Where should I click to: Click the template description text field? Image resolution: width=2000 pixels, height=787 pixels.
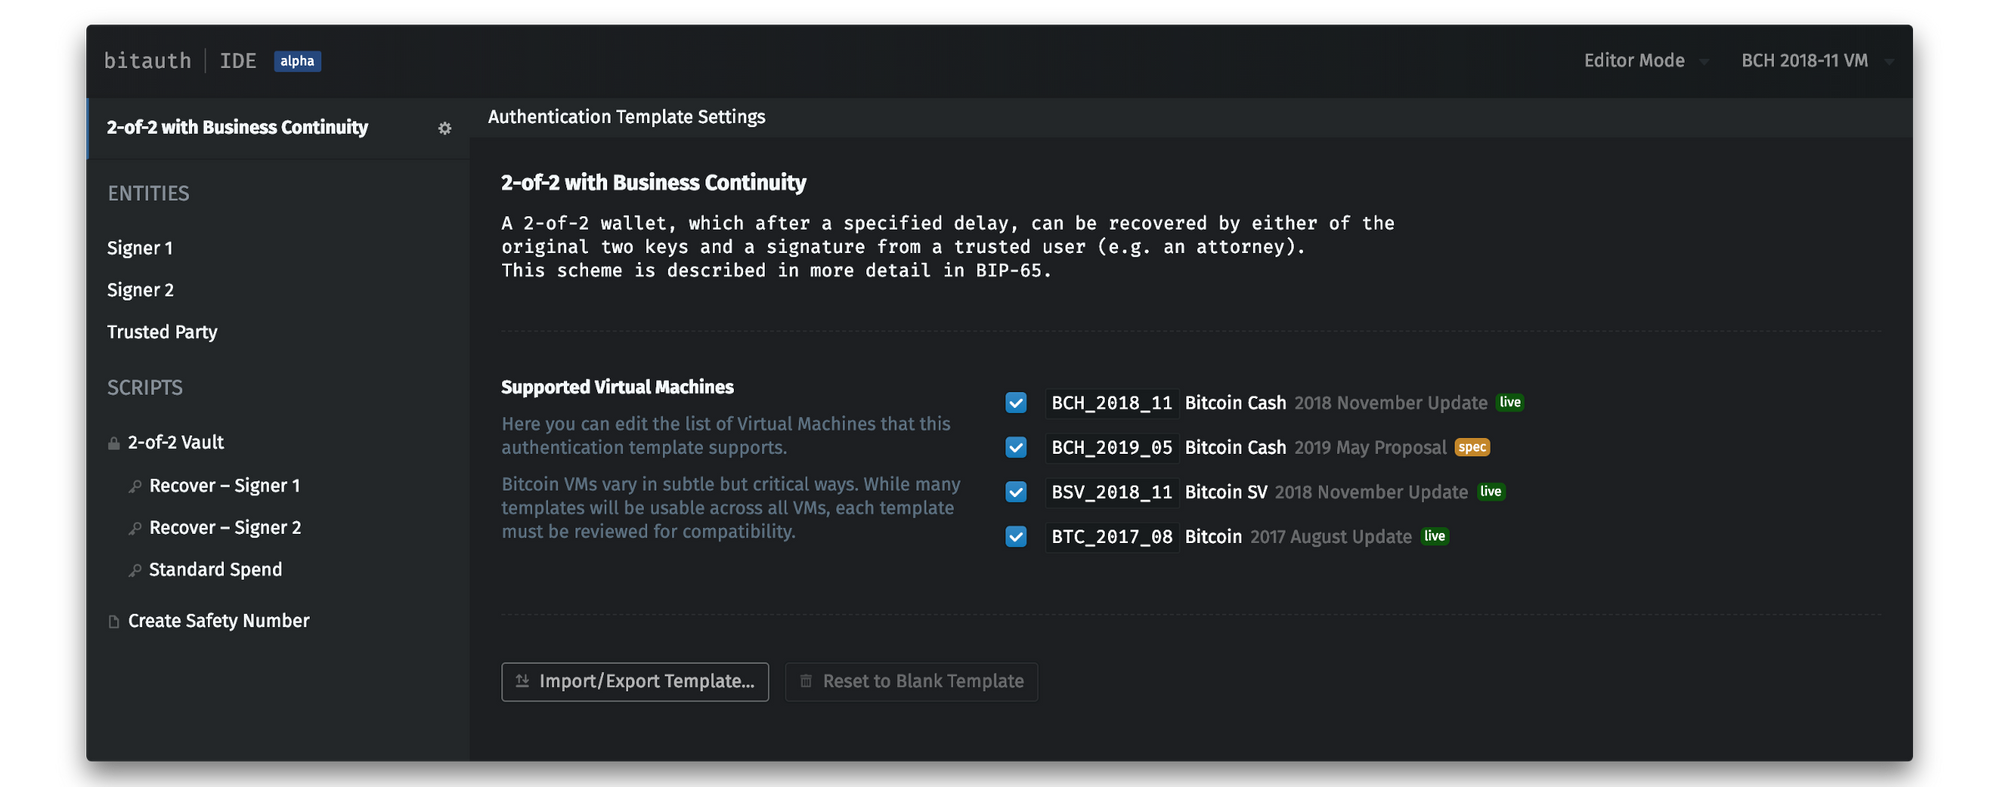pos(947,246)
